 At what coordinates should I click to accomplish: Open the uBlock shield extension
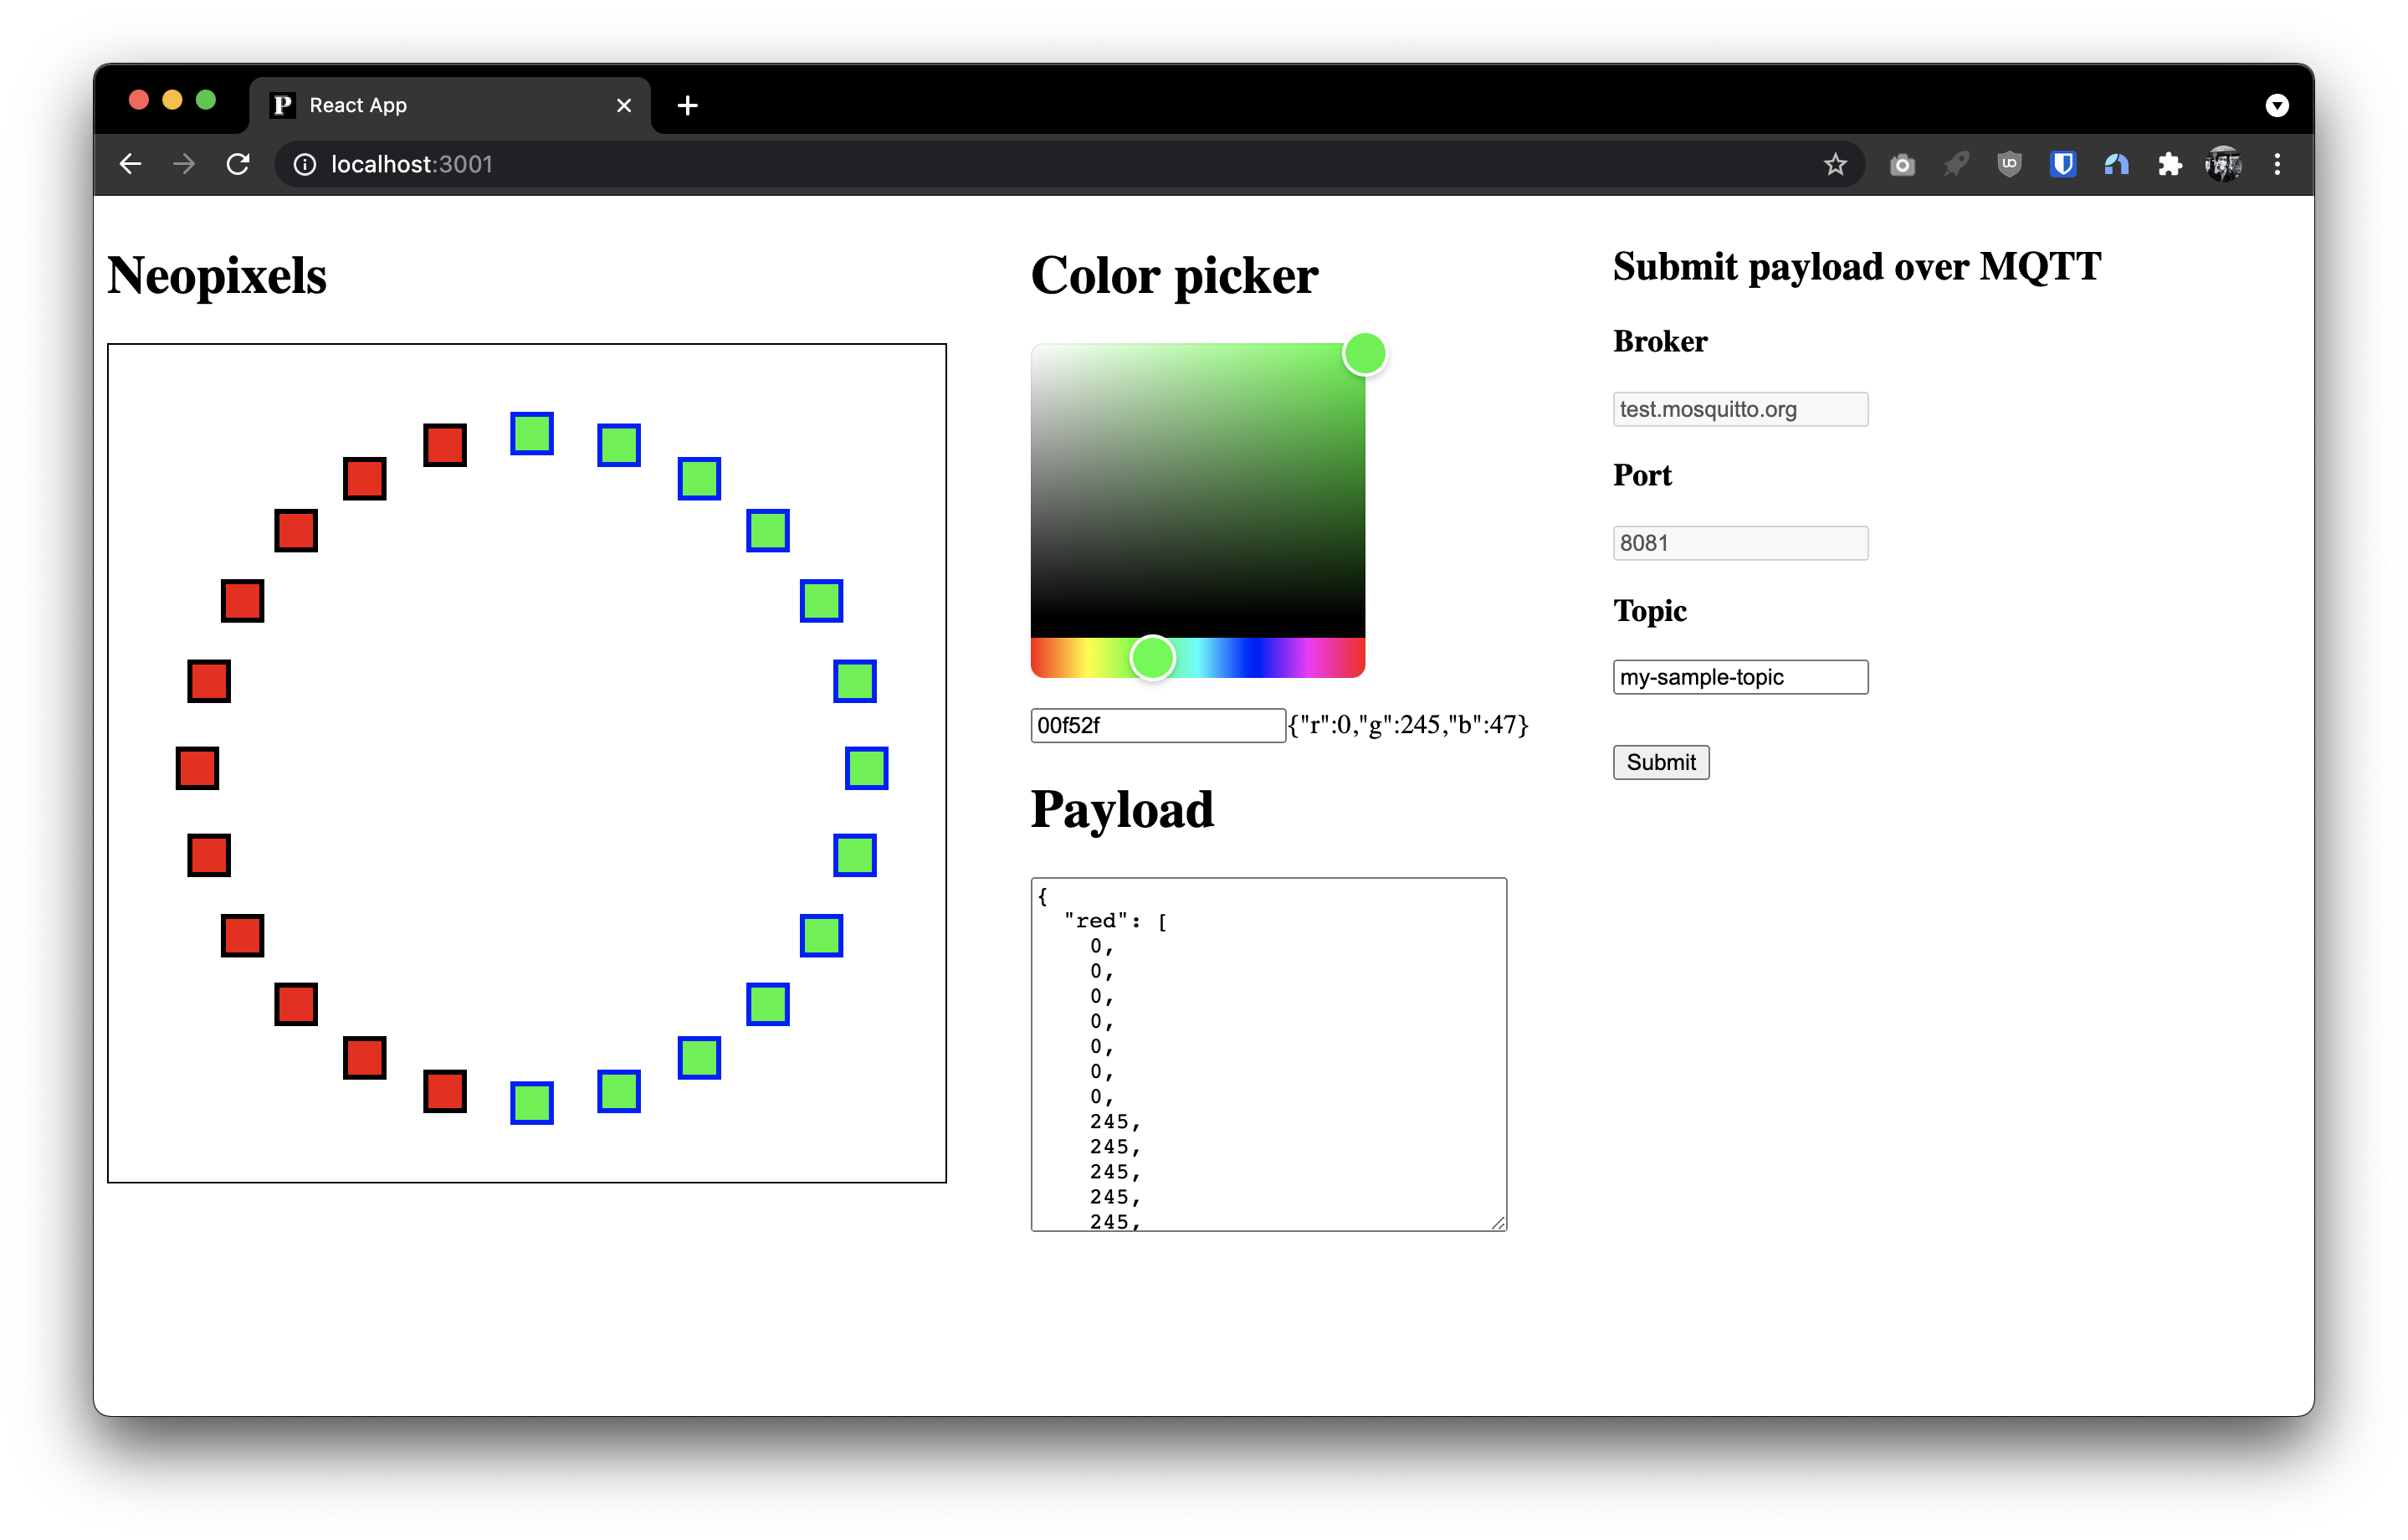(2009, 164)
